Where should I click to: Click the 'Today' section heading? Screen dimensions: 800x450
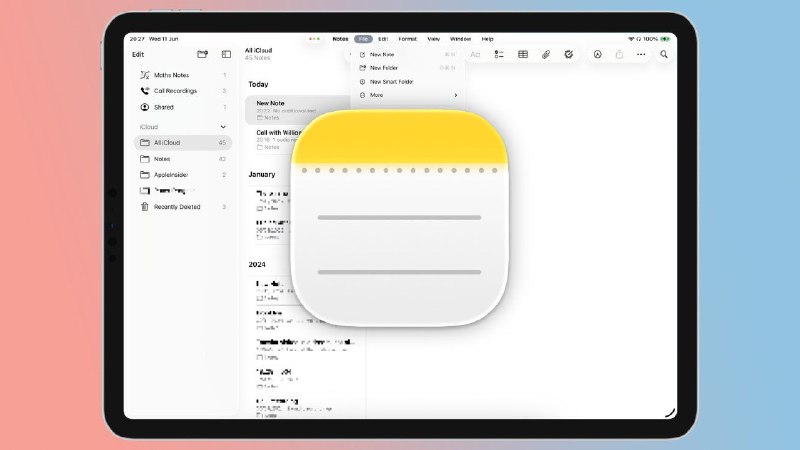(x=258, y=84)
